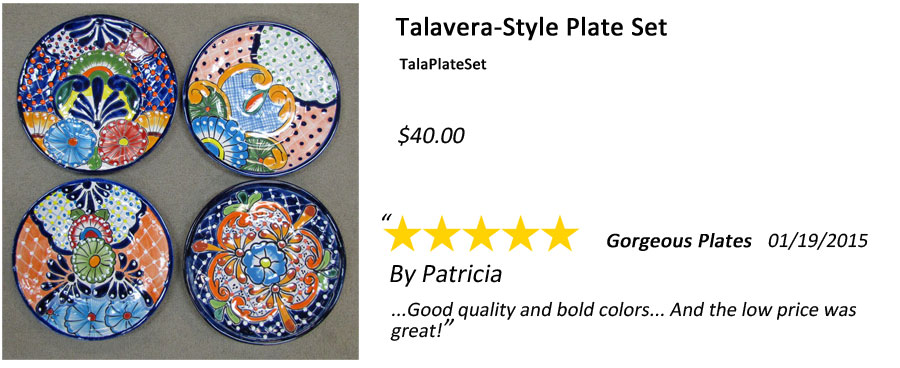Select the top-left dark blue floral plate
This screenshot has height=368, width=900.
click(95, 93)
